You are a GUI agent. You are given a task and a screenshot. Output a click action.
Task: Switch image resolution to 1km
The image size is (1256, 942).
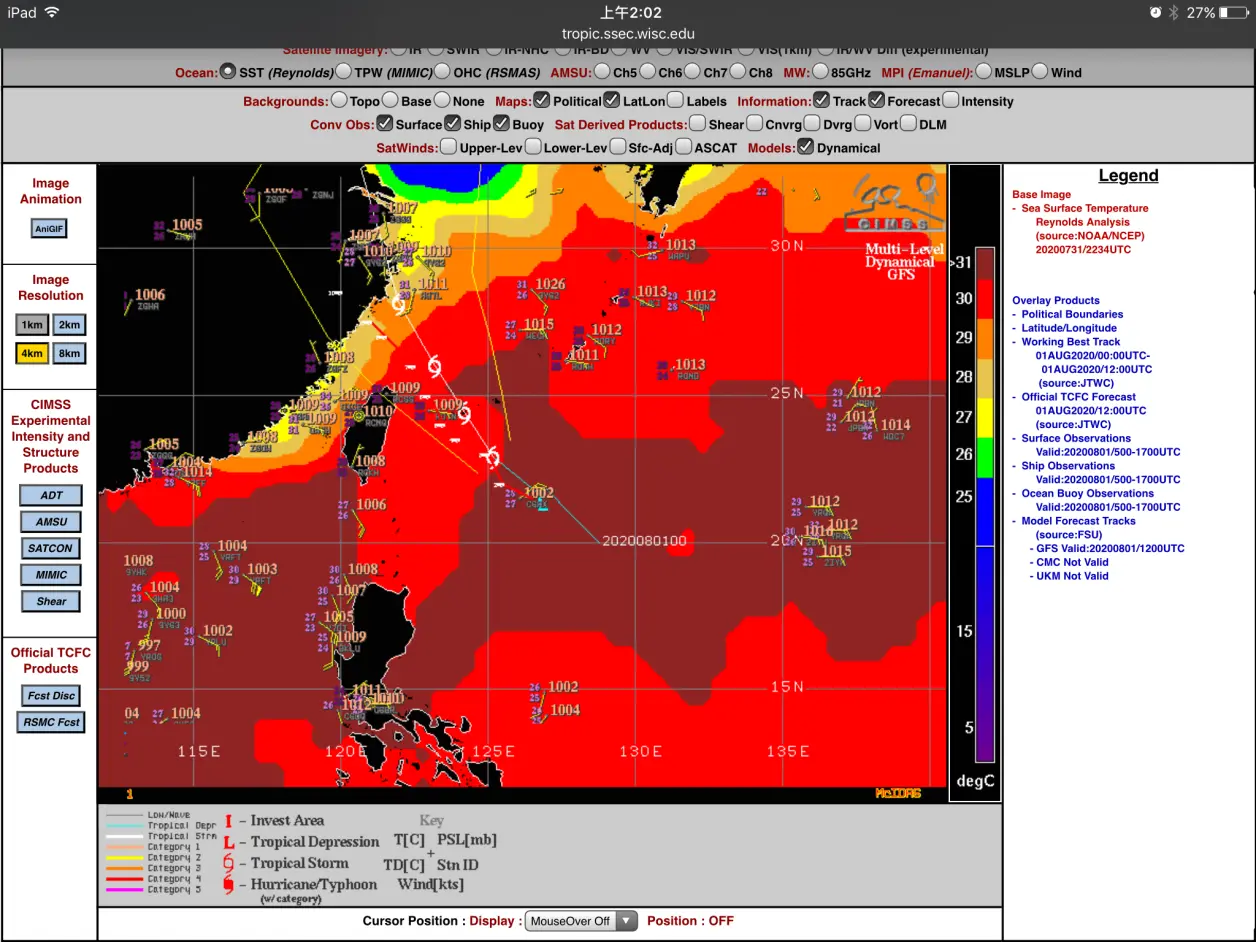pos(32,325)
